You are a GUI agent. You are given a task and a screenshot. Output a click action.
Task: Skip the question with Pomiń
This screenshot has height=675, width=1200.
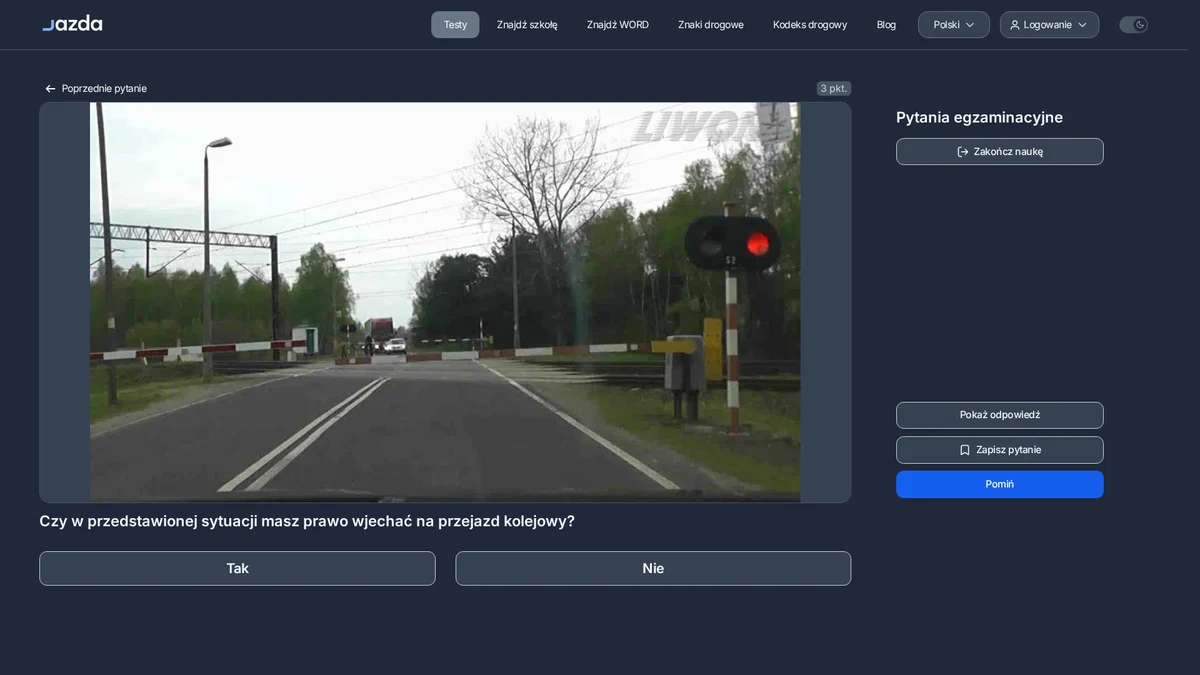coord(1000,484)
